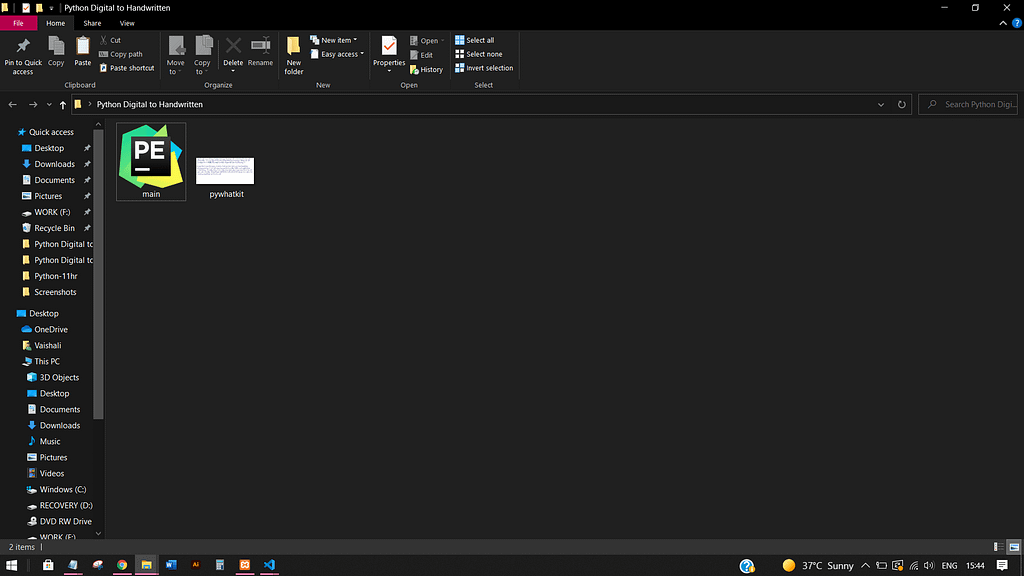This screenshot has height=576, width=1024.
Task: Invert the current selection
Action: [484, 68]
